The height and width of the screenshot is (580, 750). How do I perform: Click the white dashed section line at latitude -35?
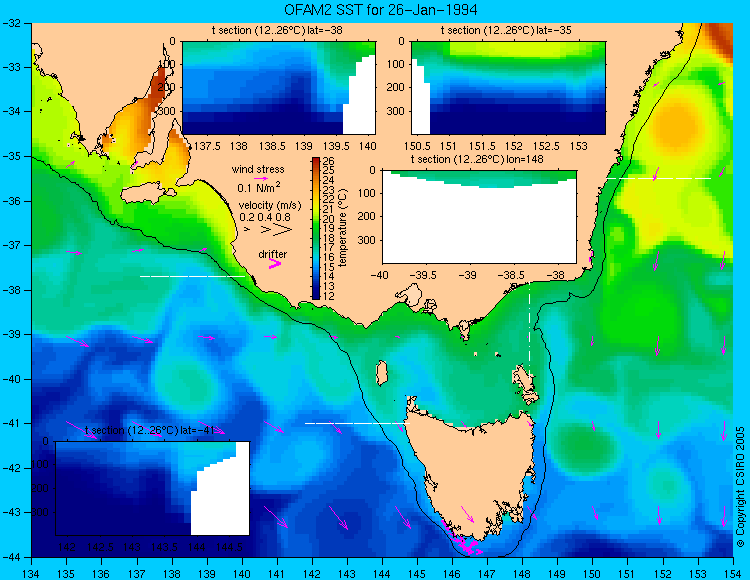coord(659,178)
